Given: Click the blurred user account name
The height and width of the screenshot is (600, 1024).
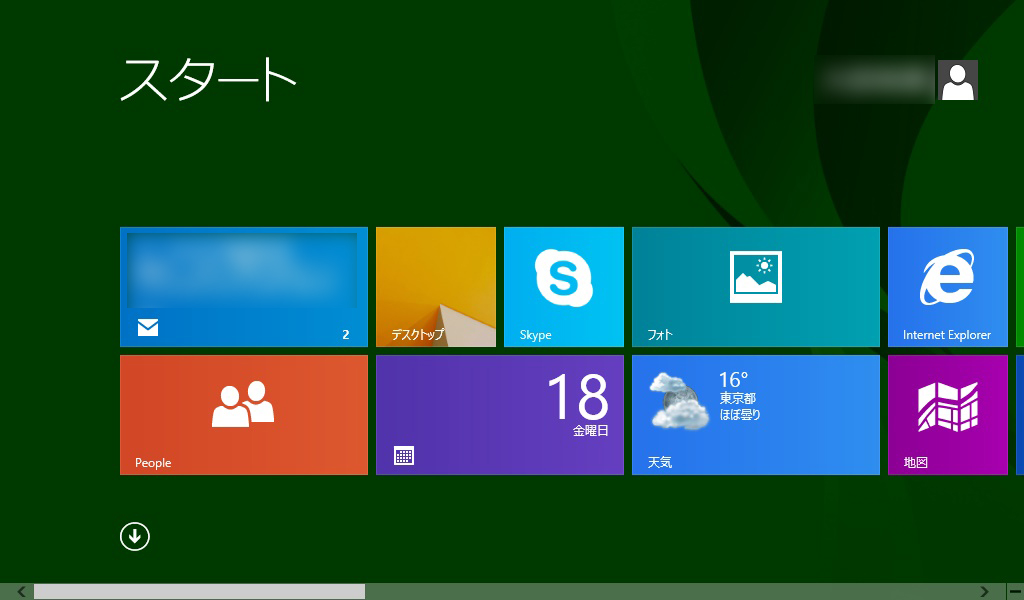Looking at the screenshot, I should point(874,80).
